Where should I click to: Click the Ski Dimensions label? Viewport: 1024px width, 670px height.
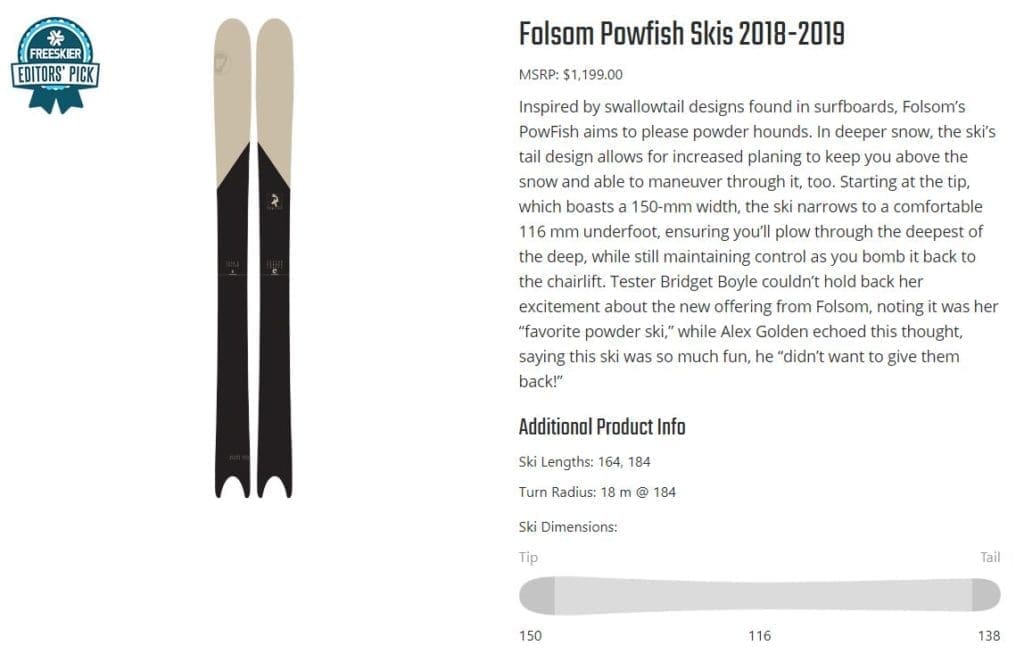point(567,526)
